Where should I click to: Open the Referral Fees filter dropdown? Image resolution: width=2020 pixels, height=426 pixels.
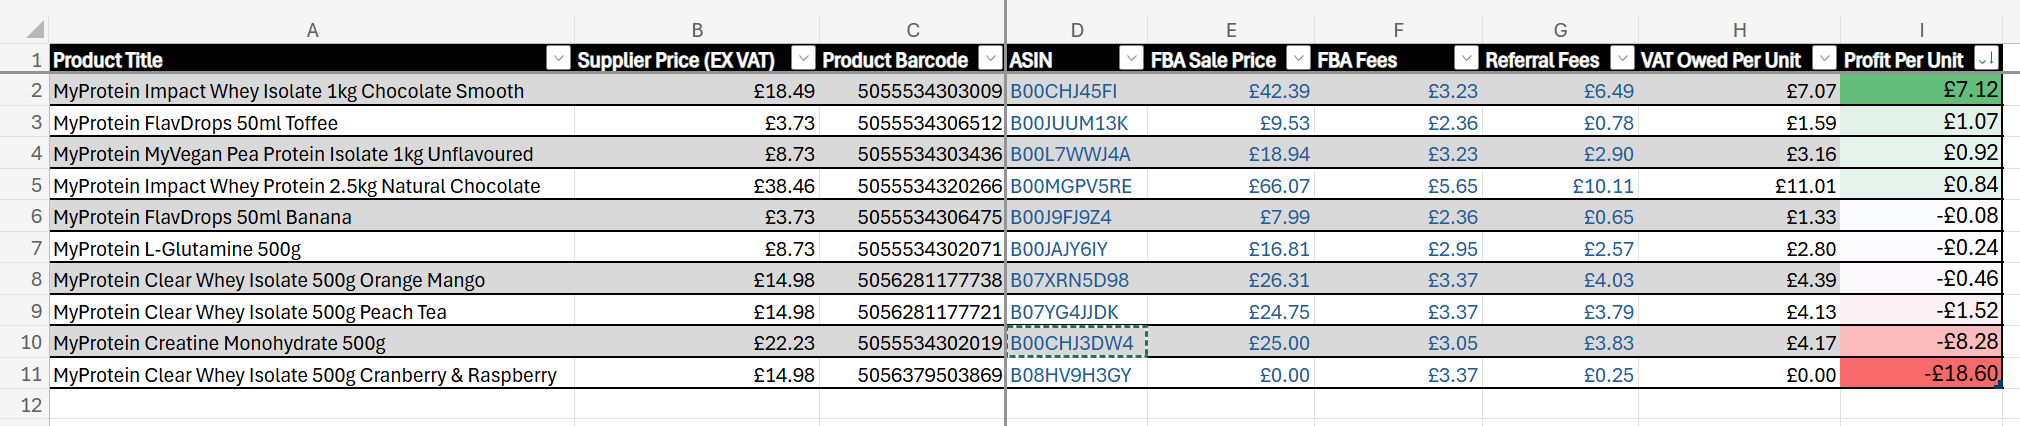click(1622, 59)
